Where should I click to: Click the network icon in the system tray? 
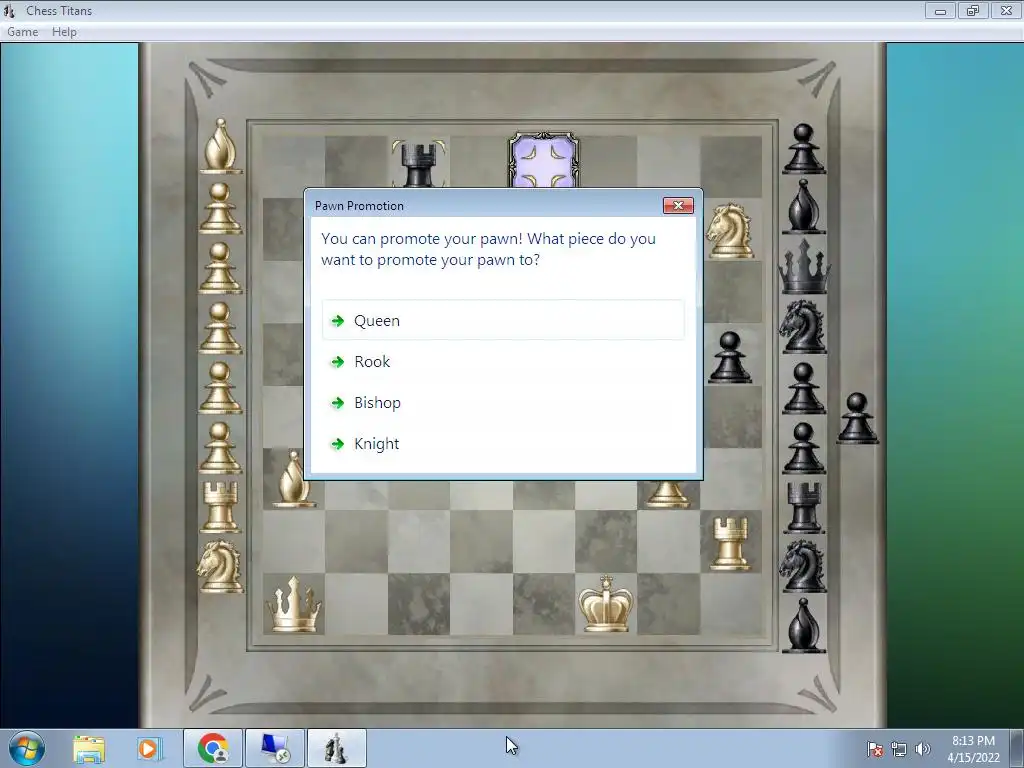[899, 749]
